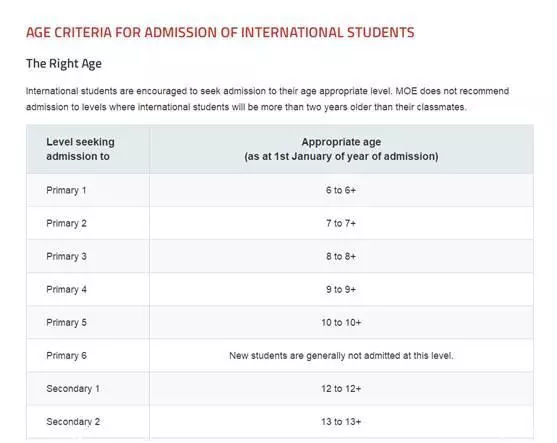Select 'The Right Age' subheading

pos(64,64)
